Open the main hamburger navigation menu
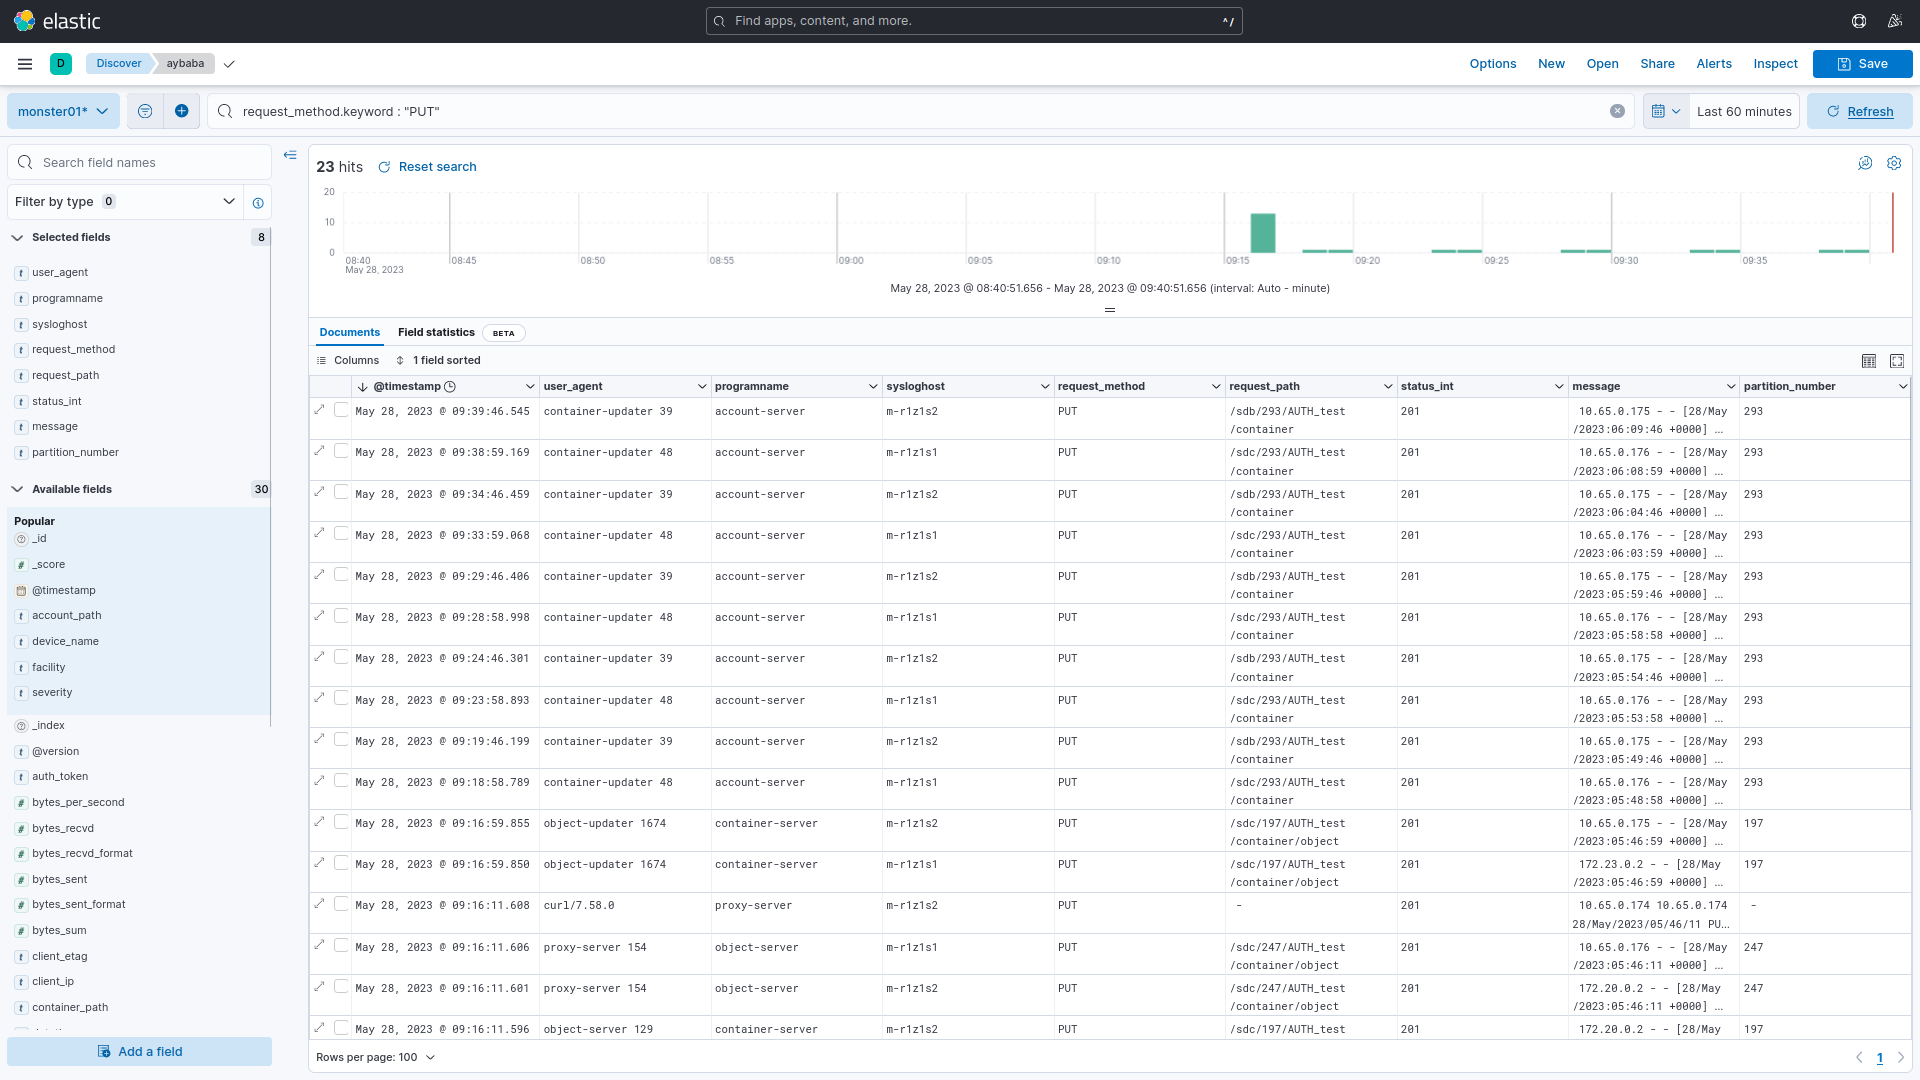This screenshot has height=1080, width=1920. click(x=25, y=64)
